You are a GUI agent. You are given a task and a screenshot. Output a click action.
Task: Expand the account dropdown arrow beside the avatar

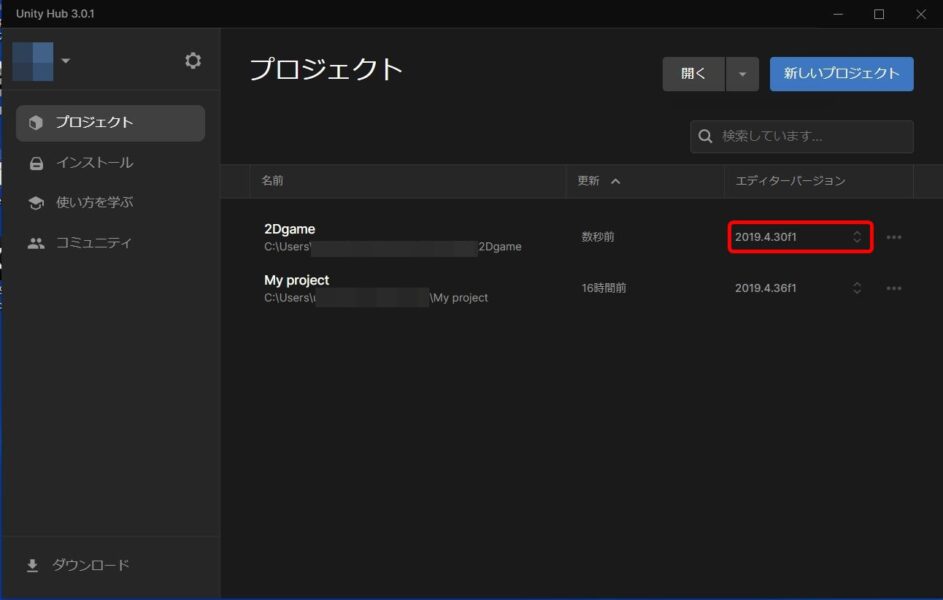coord(66,61)
